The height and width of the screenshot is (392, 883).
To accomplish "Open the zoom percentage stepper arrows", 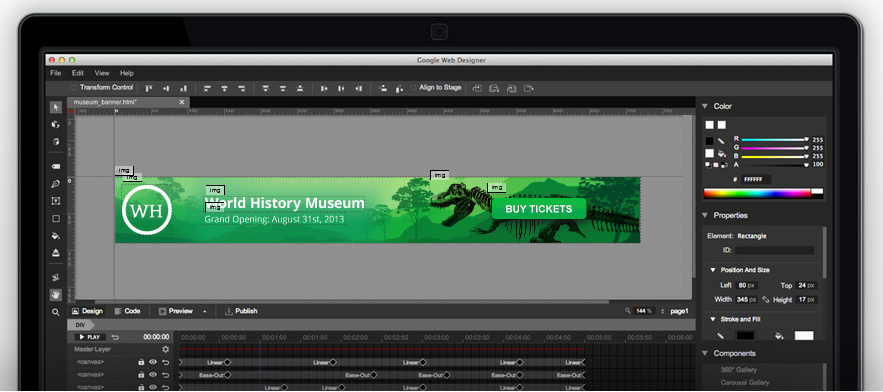I will 662,311.
